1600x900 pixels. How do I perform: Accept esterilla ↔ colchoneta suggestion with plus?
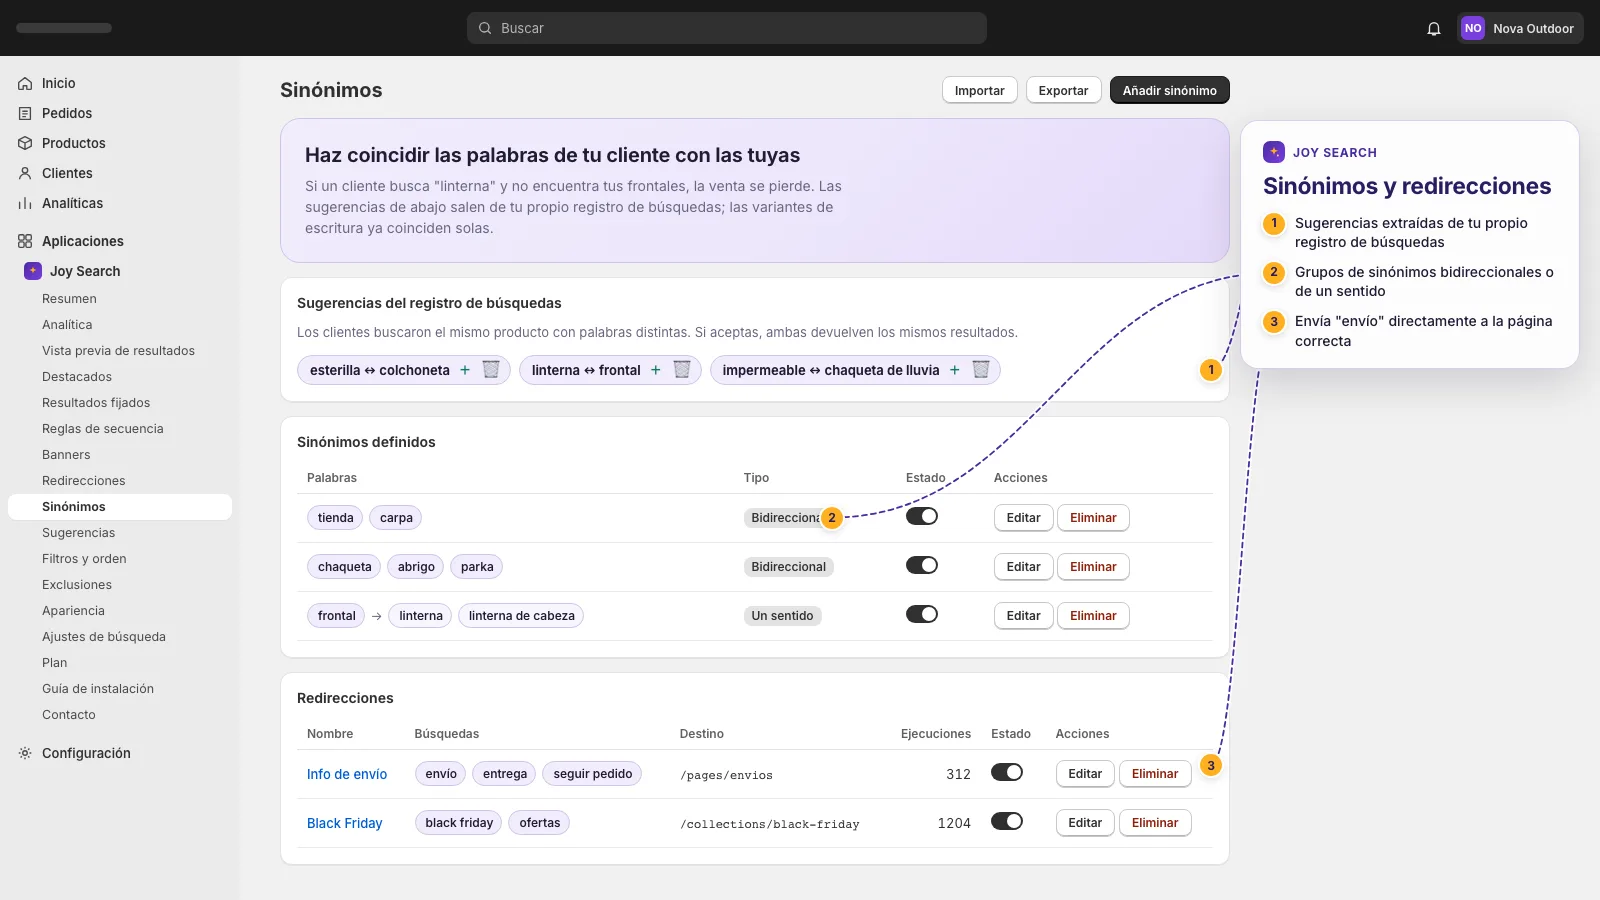[465, 370]
